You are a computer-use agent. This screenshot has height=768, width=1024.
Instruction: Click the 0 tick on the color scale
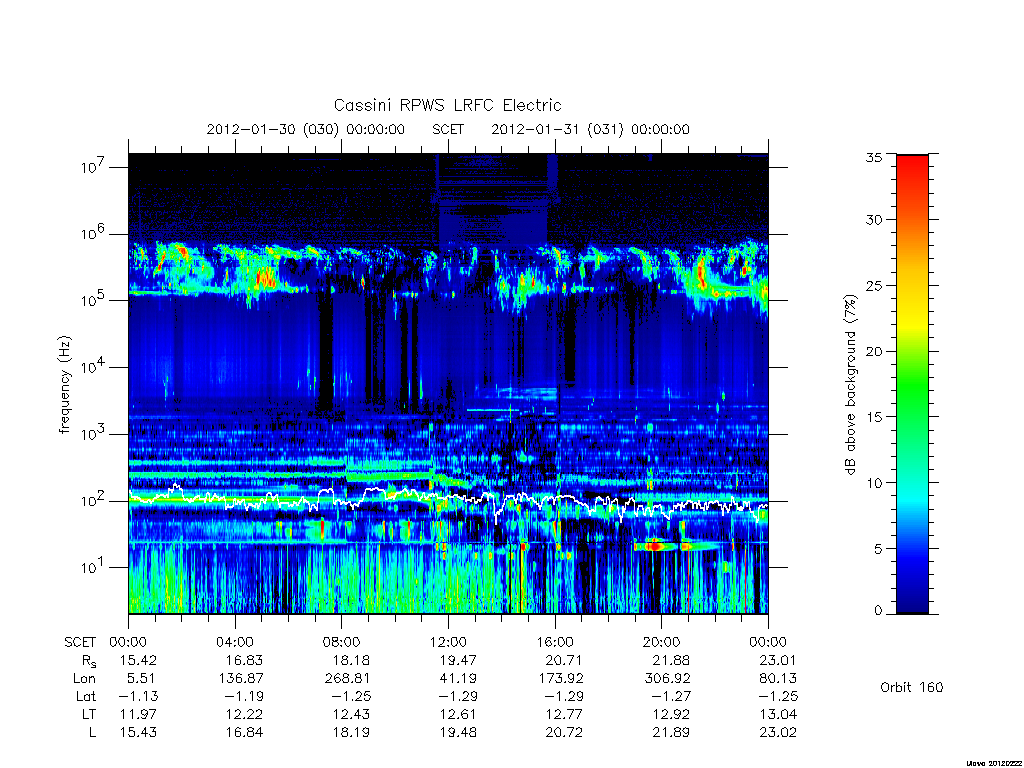tap(878, 611)
